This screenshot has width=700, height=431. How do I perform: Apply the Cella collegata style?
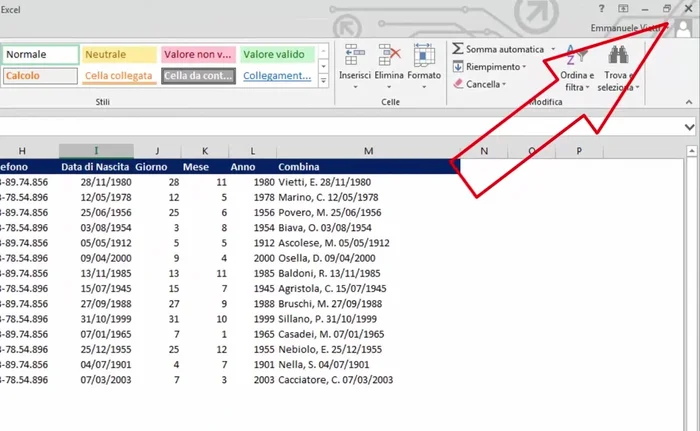[119, 76]
